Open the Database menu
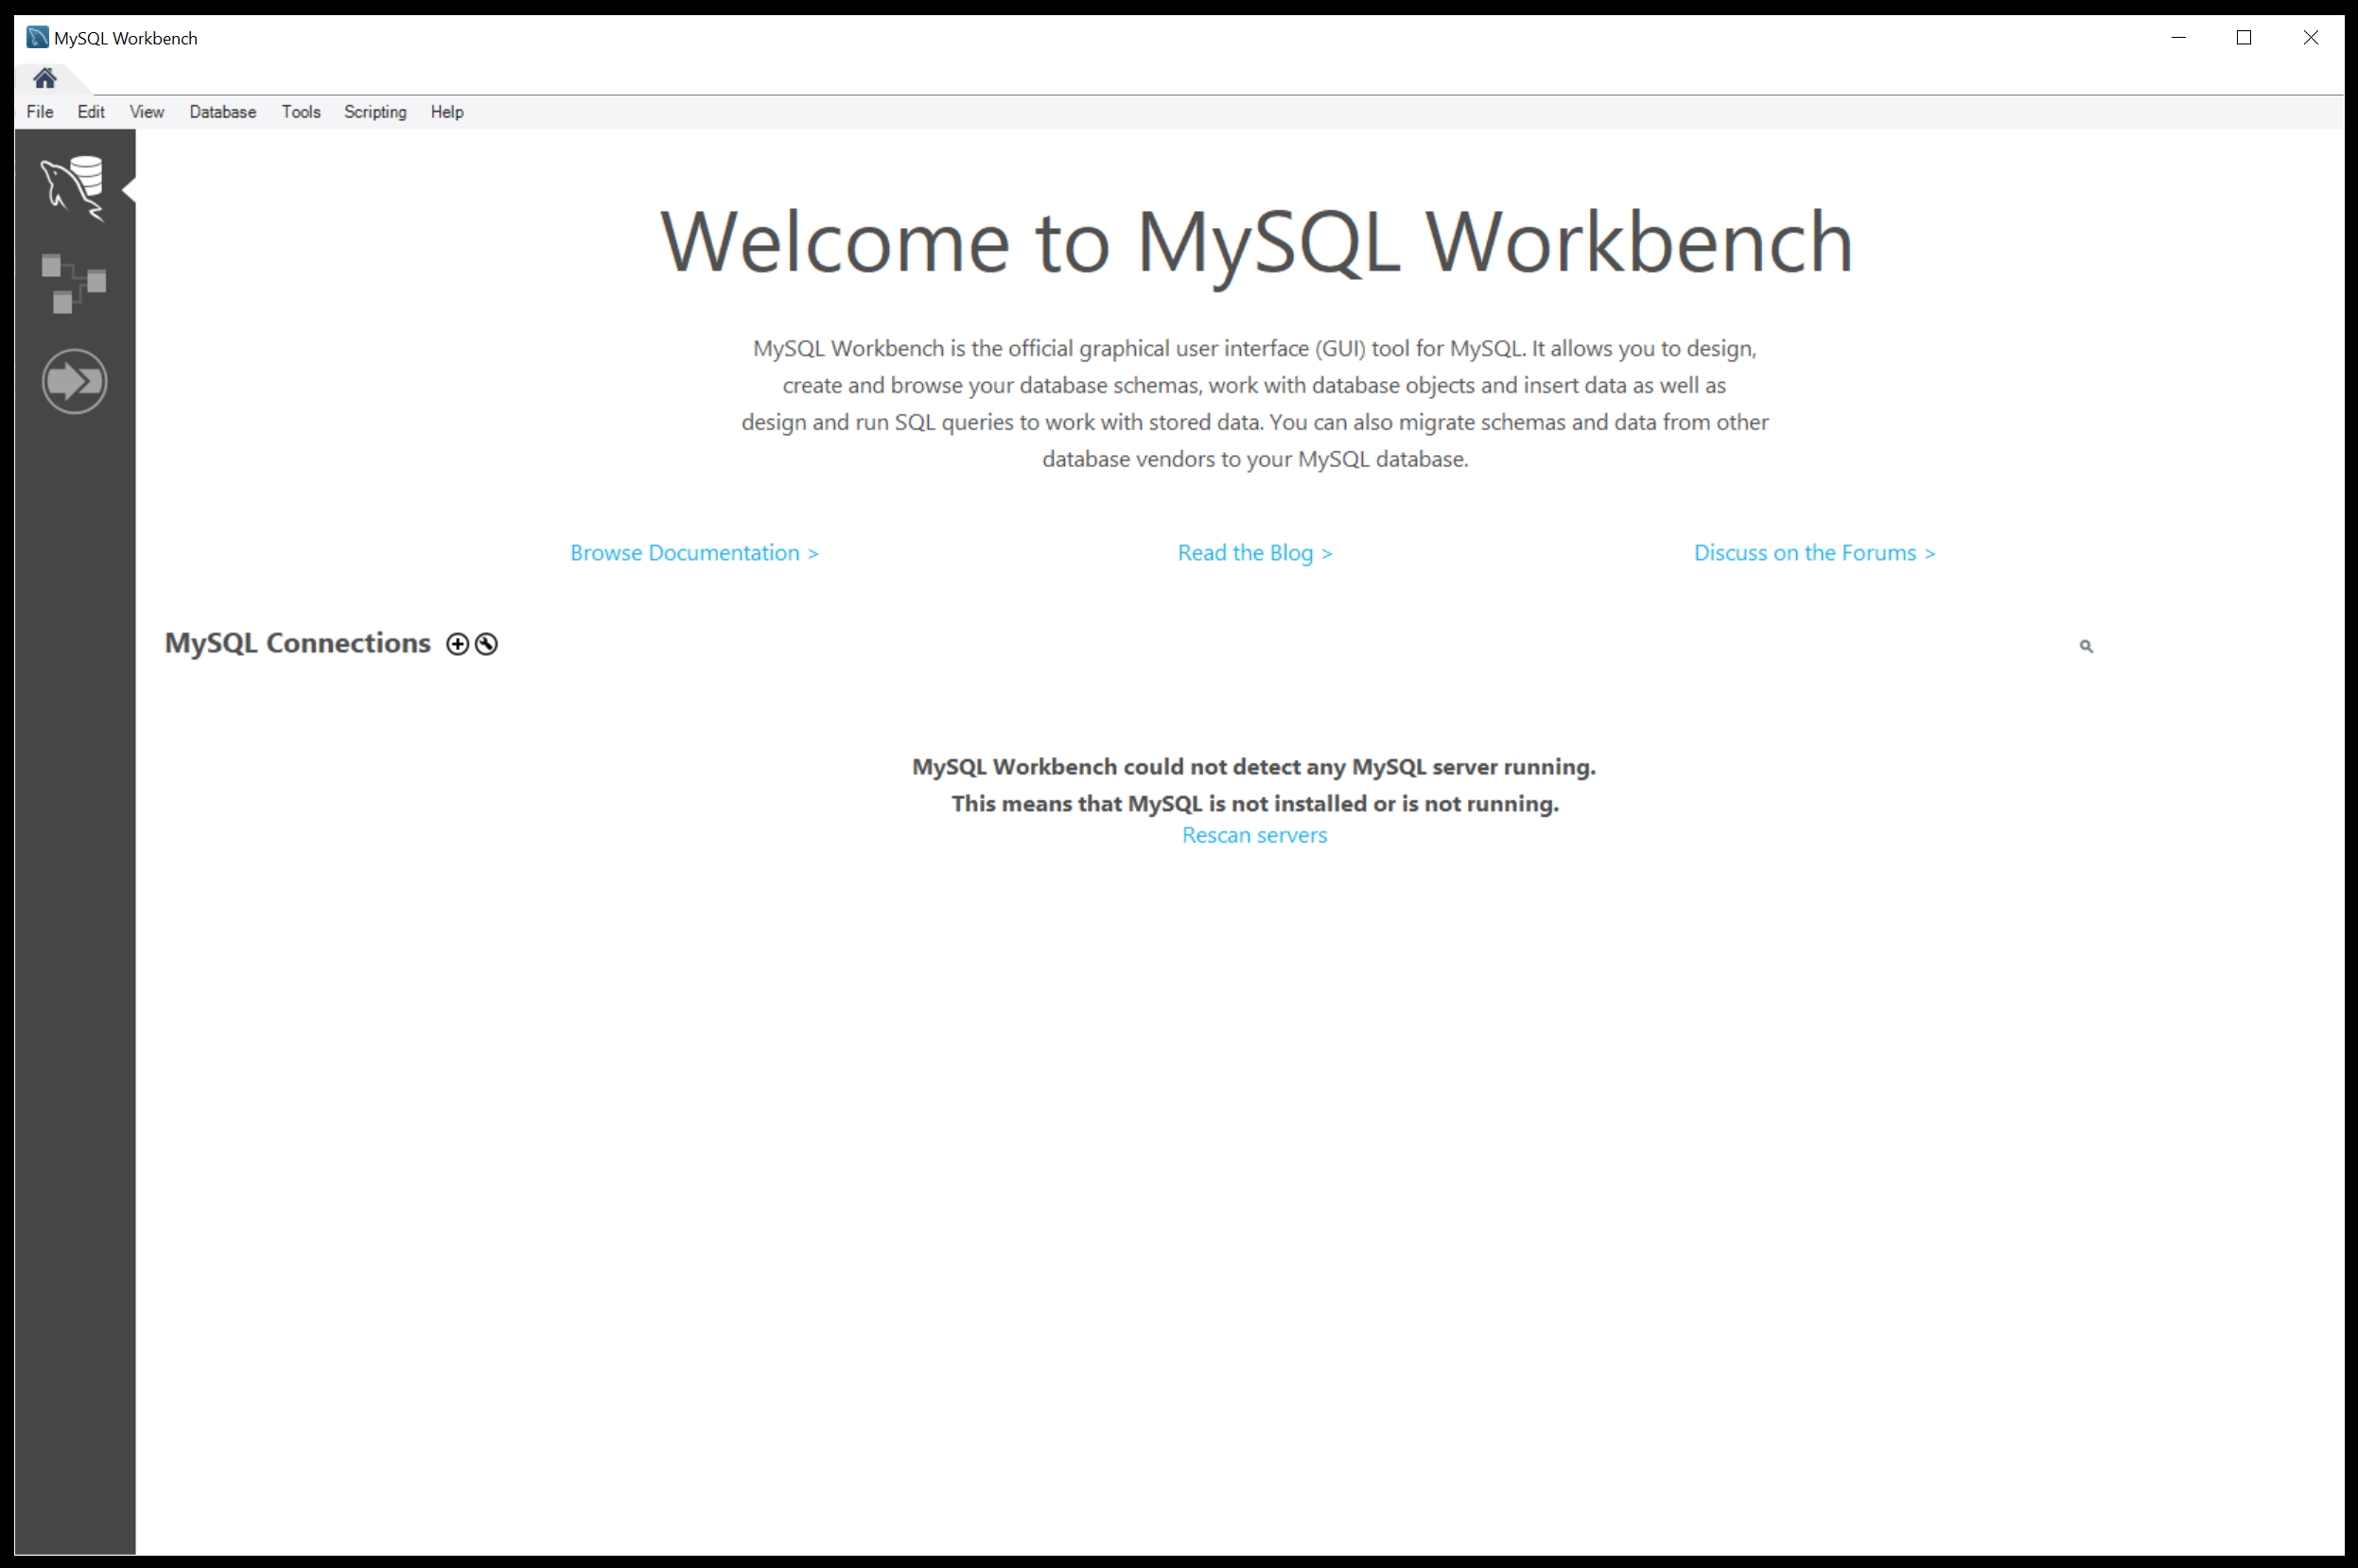Screen dimensions: 2358x1568 coord(222,112)
